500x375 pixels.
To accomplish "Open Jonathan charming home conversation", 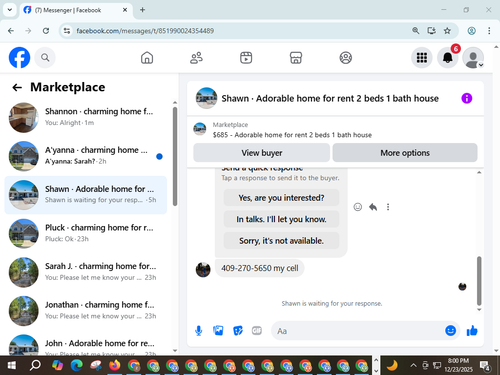I will (86, 311).
